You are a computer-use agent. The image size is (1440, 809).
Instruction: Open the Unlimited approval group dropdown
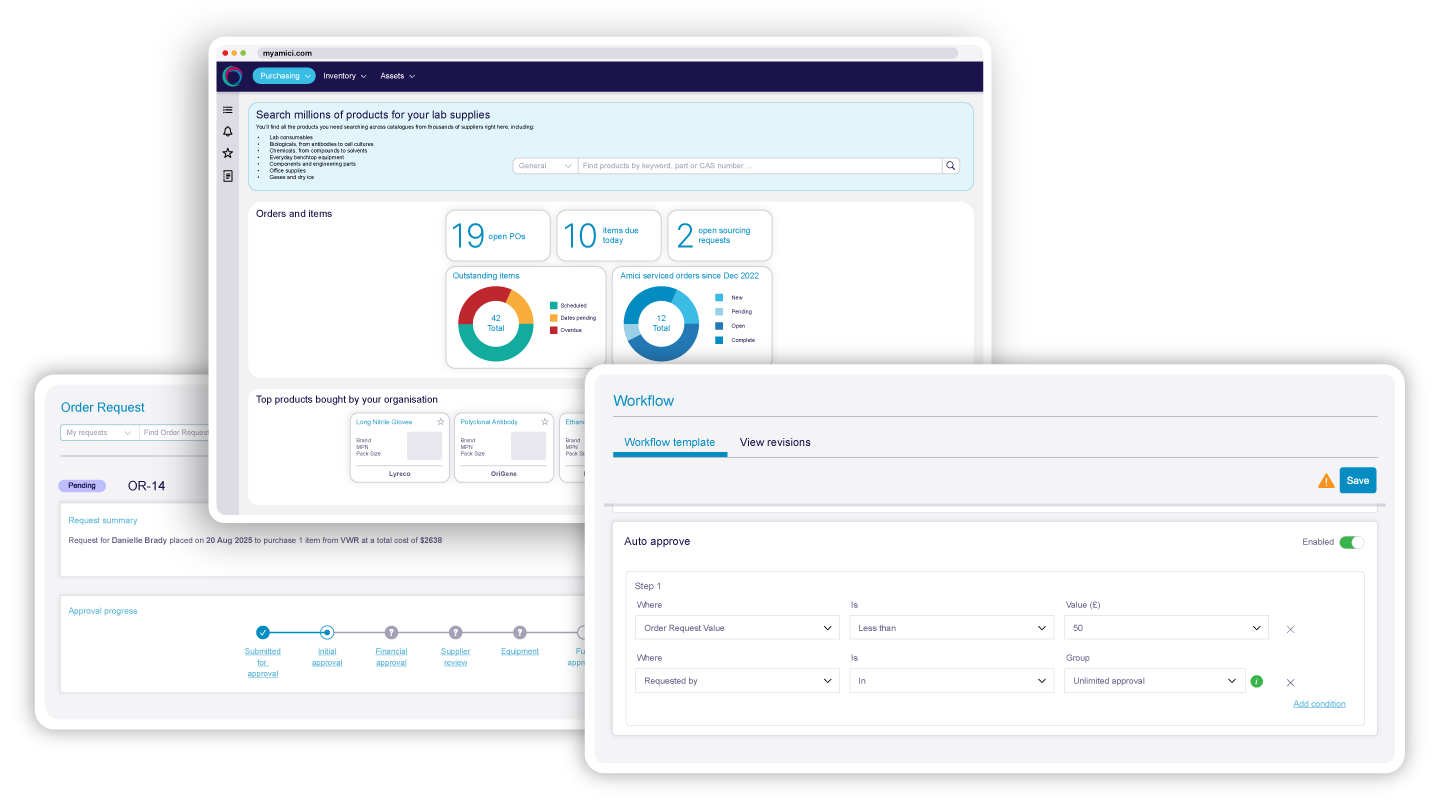(1155, 681)
